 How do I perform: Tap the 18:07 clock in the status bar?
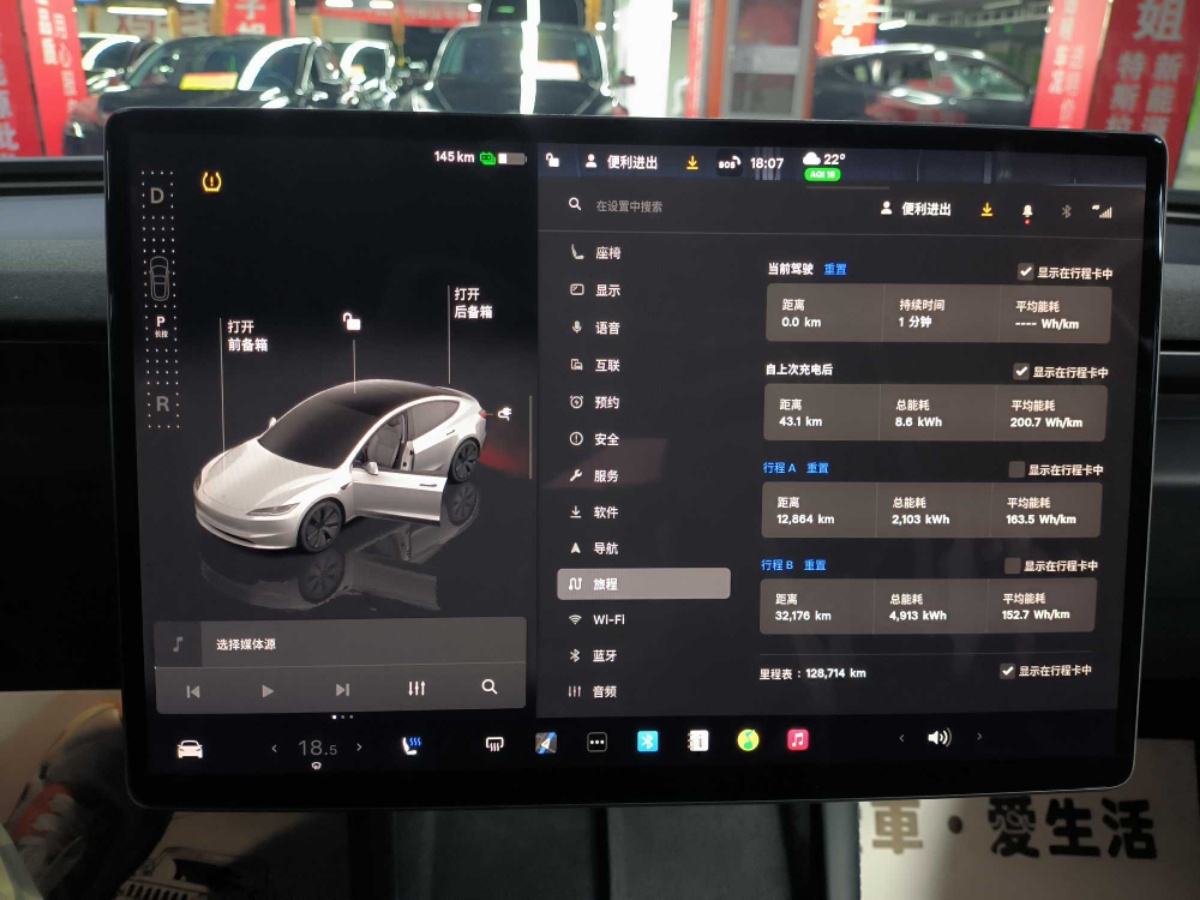[x=767, y=163]
